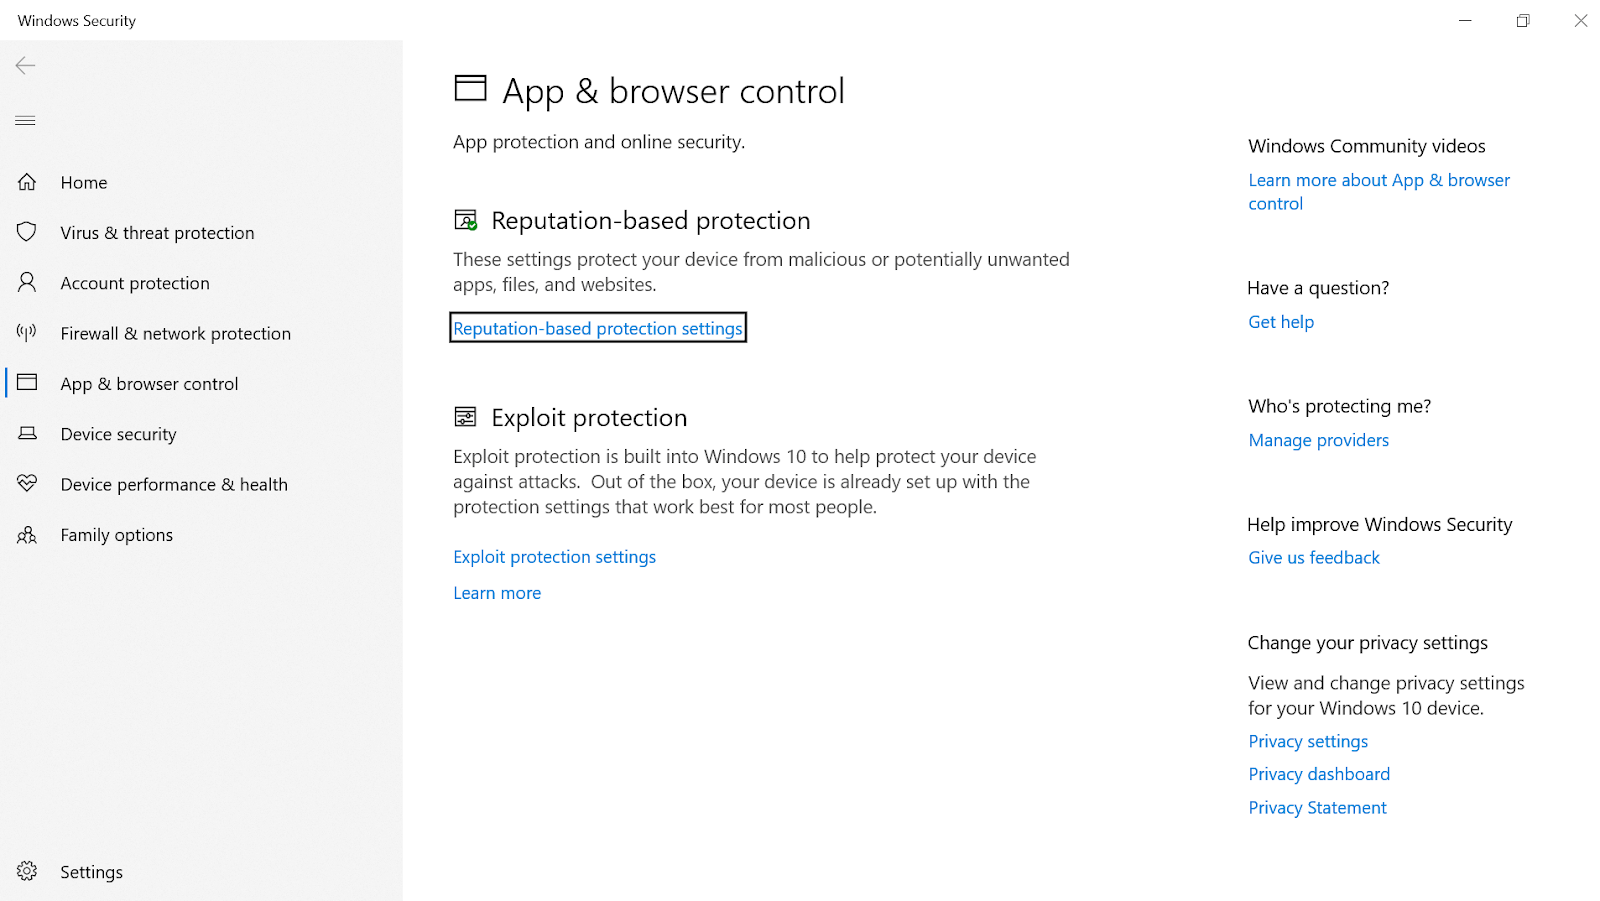The image size is (1600, 901).
Task: Click the Home icon in the sidebar
Action: coord(27,182)
